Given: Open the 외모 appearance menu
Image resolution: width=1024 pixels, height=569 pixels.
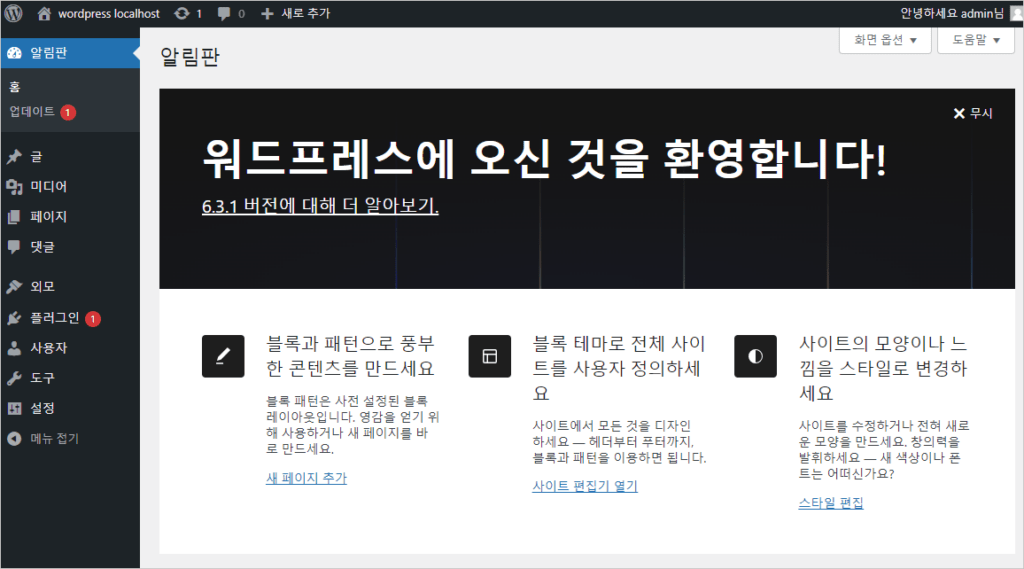Looking at the screenshot, I should click(70, 287).
